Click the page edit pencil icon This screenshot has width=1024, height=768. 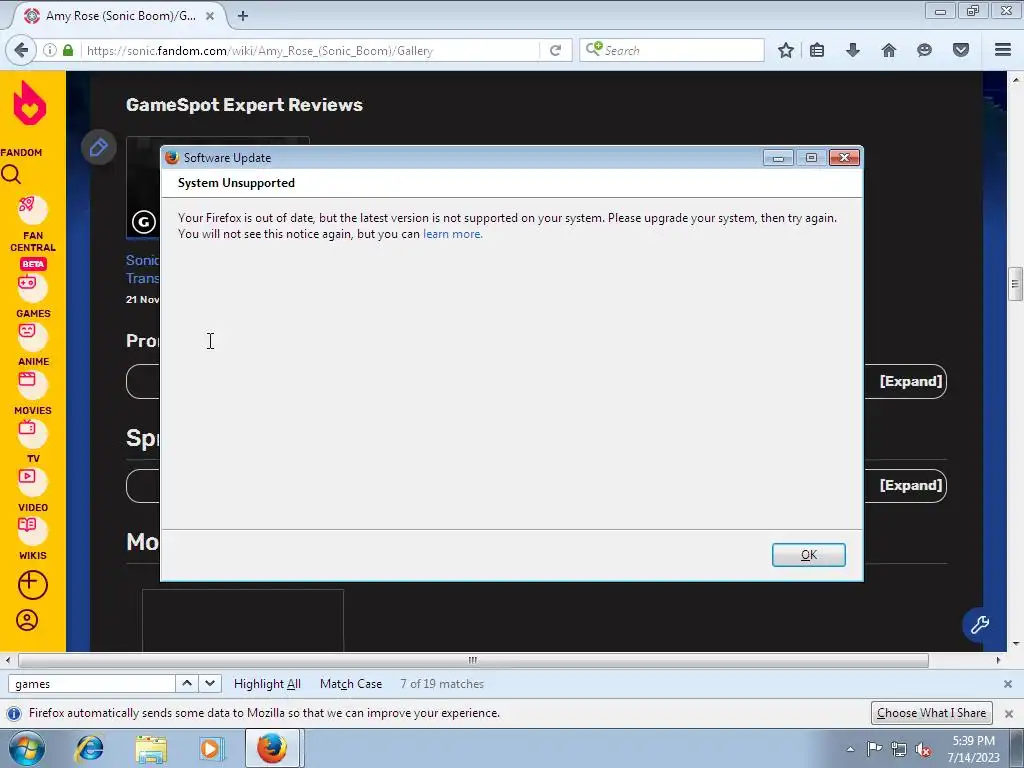(99, 147)
